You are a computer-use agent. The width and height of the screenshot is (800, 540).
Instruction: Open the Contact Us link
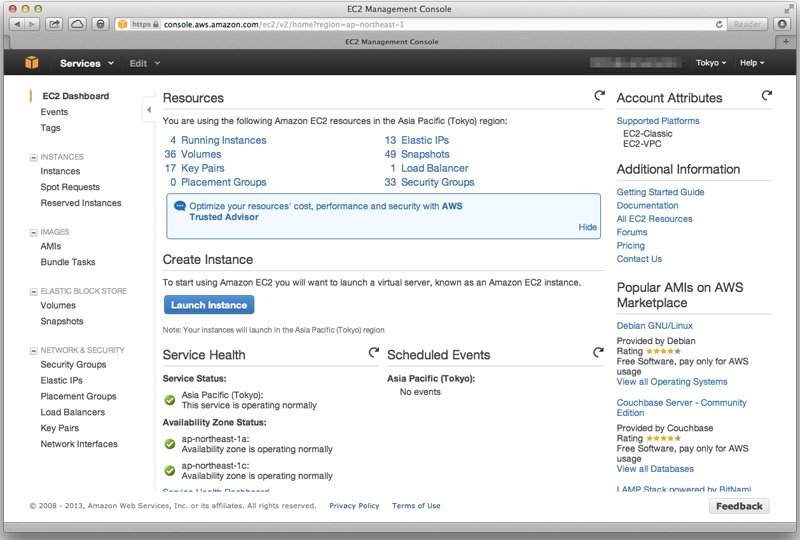(639, 259)
